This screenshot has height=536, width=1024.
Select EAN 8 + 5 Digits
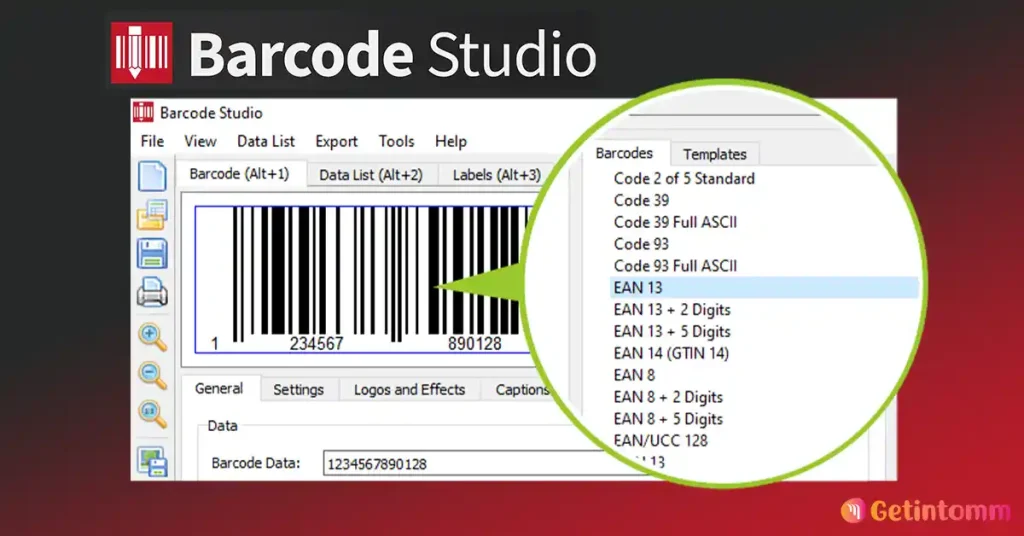(x=668, y=419)
